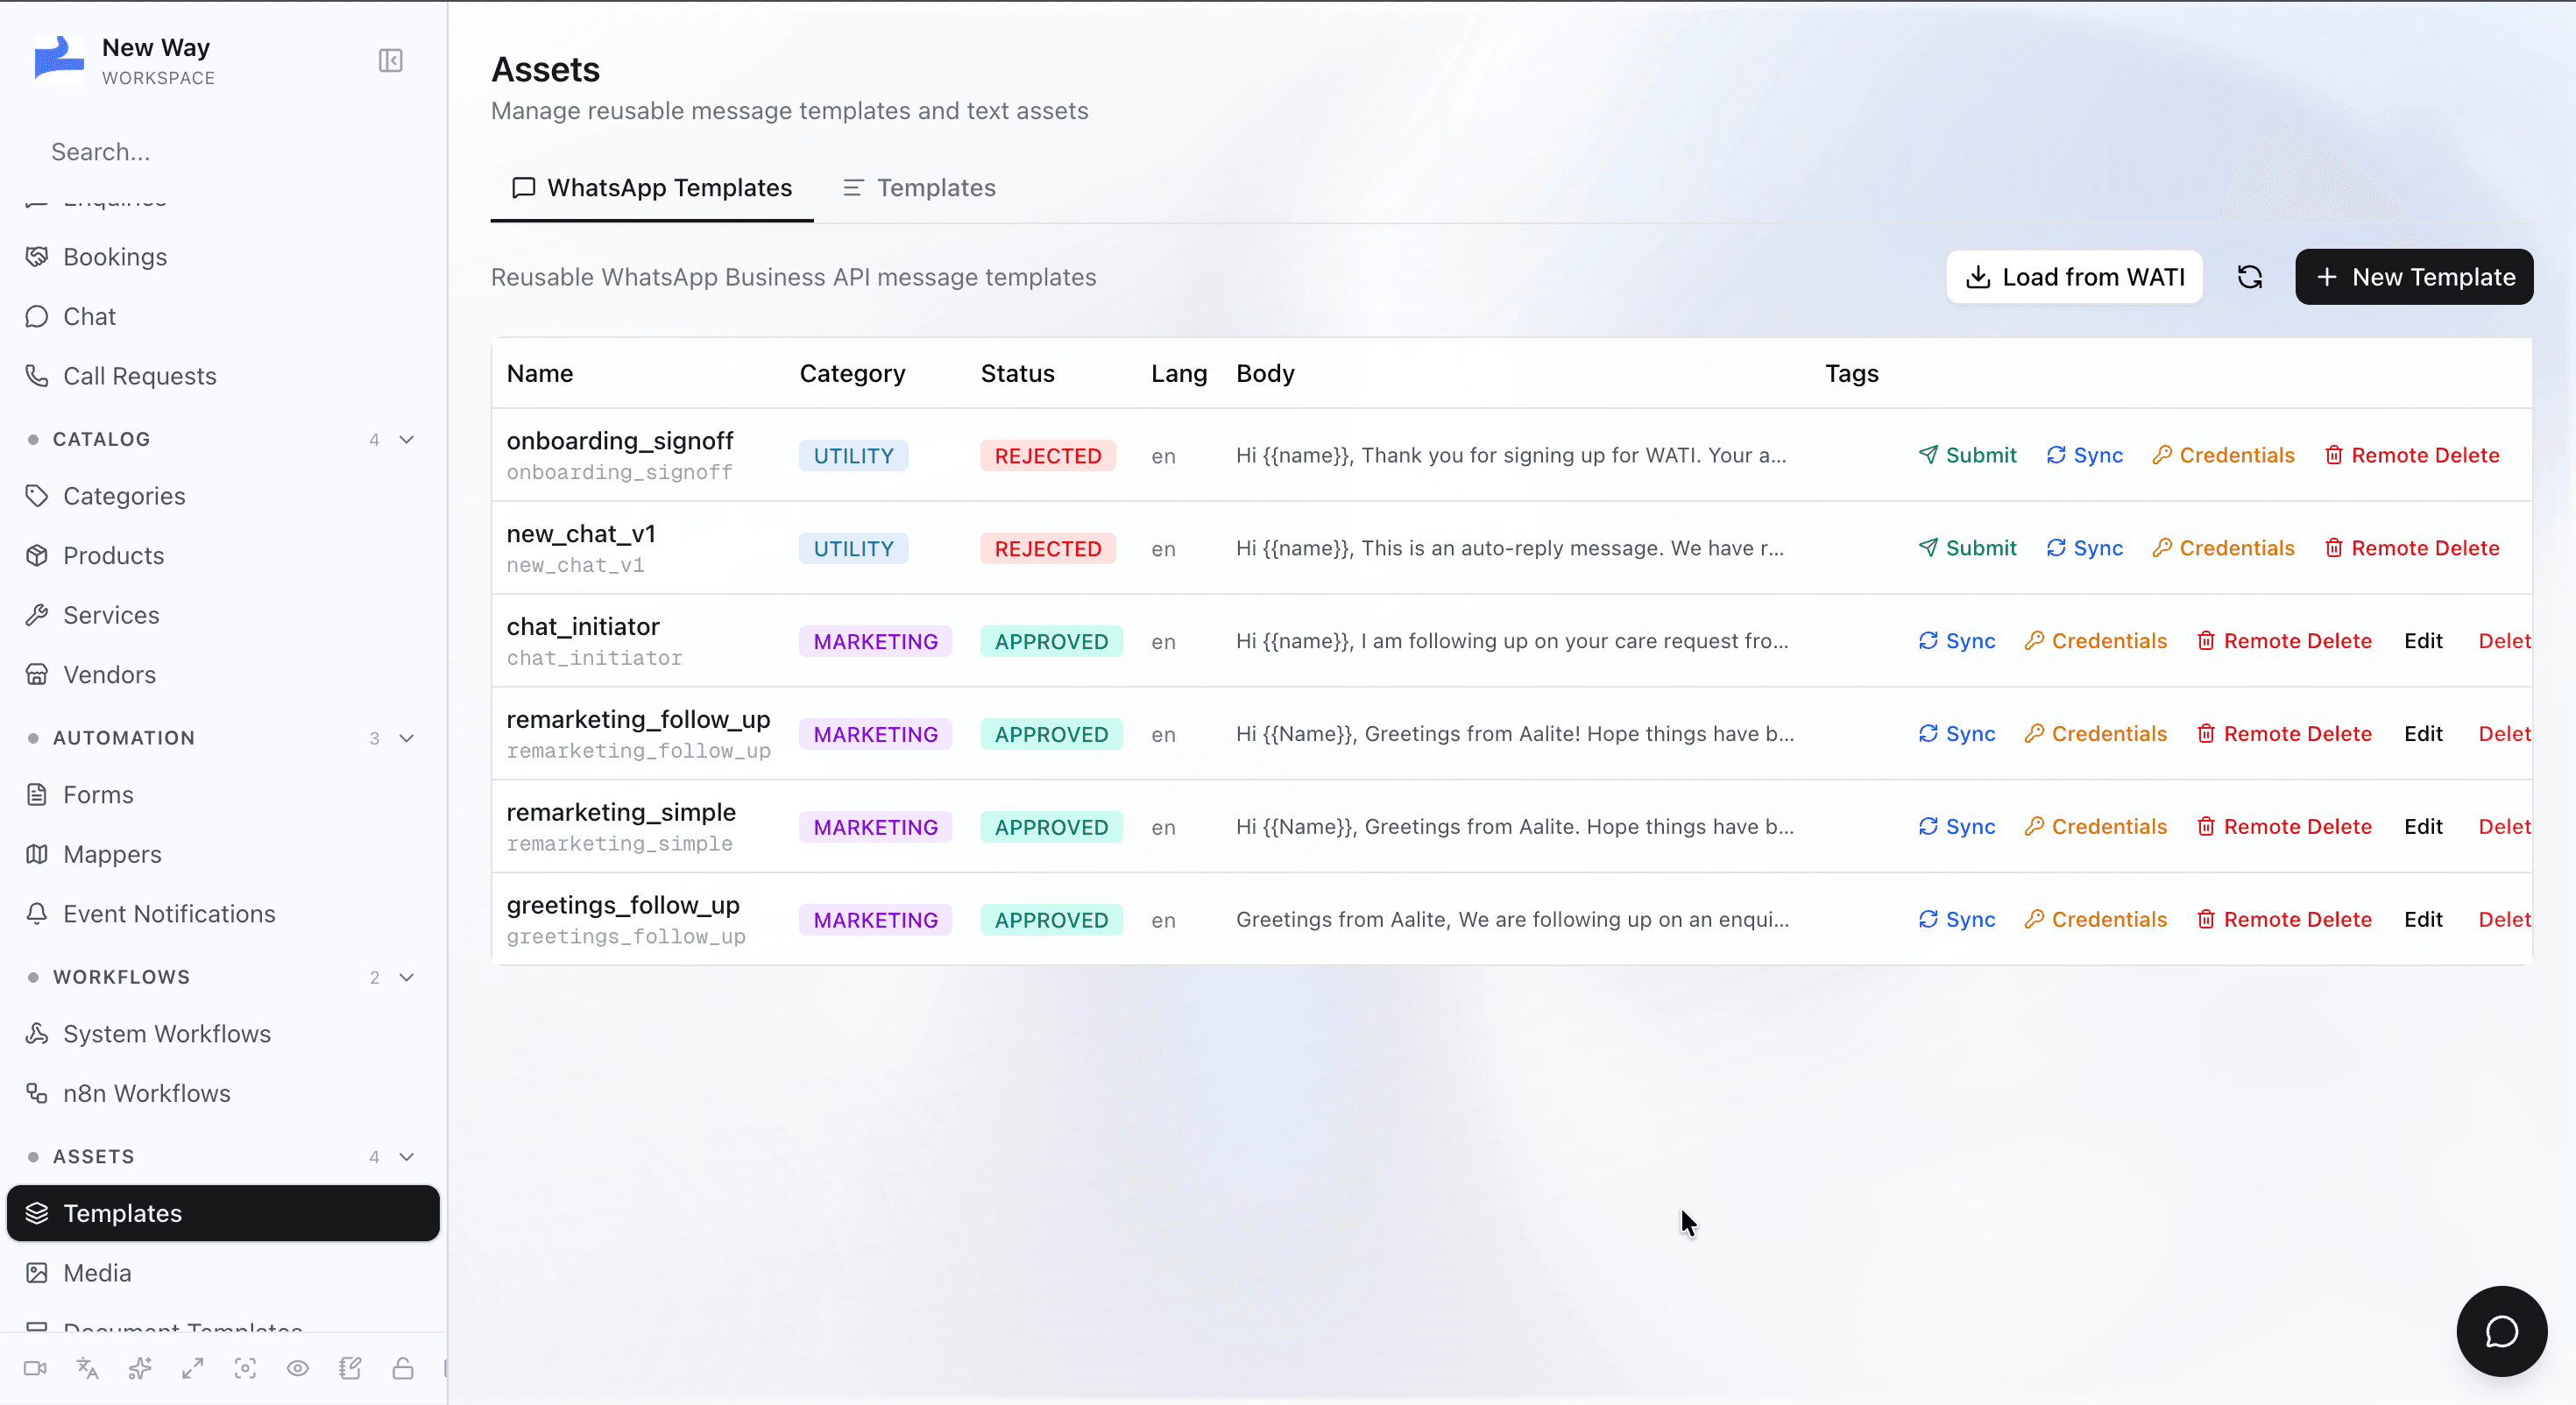Click the notebook pen icon in sidebar footer
The image size is (2576, 1405).
[350, 1368]
